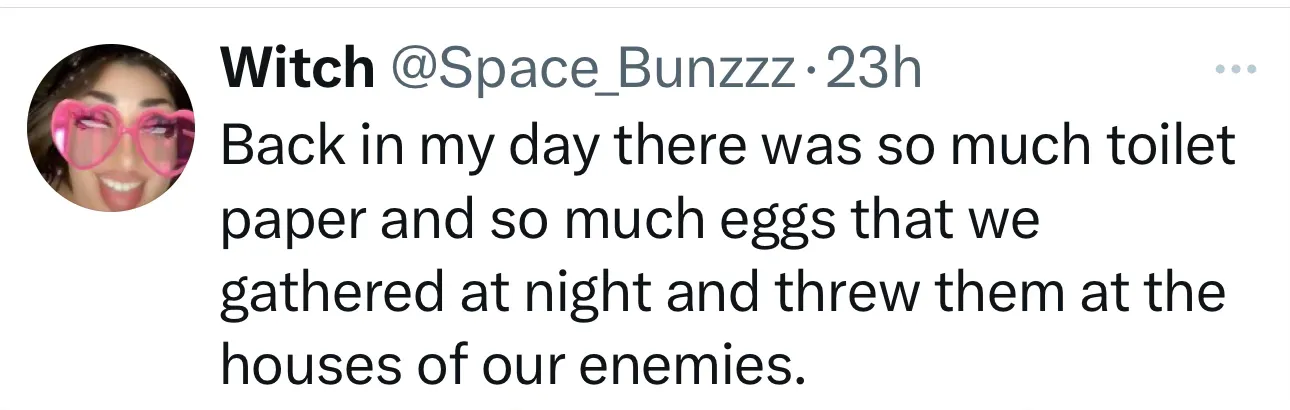Click the display name Witch
The height and width of the screenshot is (410, 1290).
tap(295, 70)
